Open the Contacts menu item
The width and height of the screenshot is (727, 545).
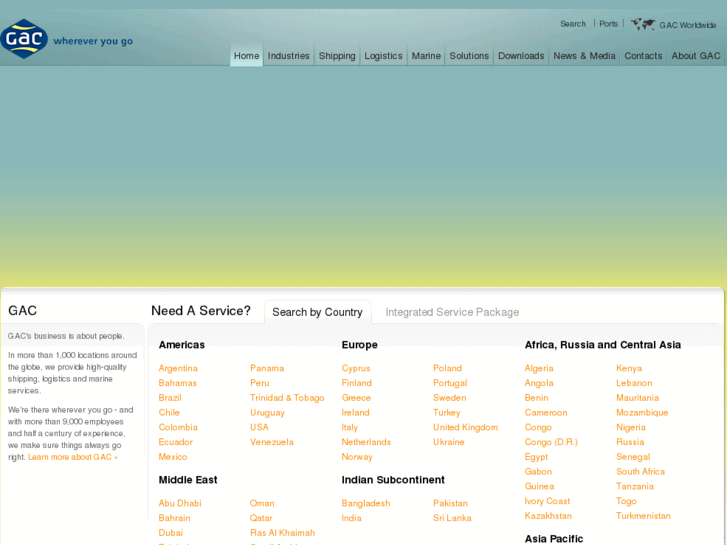pos(643,56)
